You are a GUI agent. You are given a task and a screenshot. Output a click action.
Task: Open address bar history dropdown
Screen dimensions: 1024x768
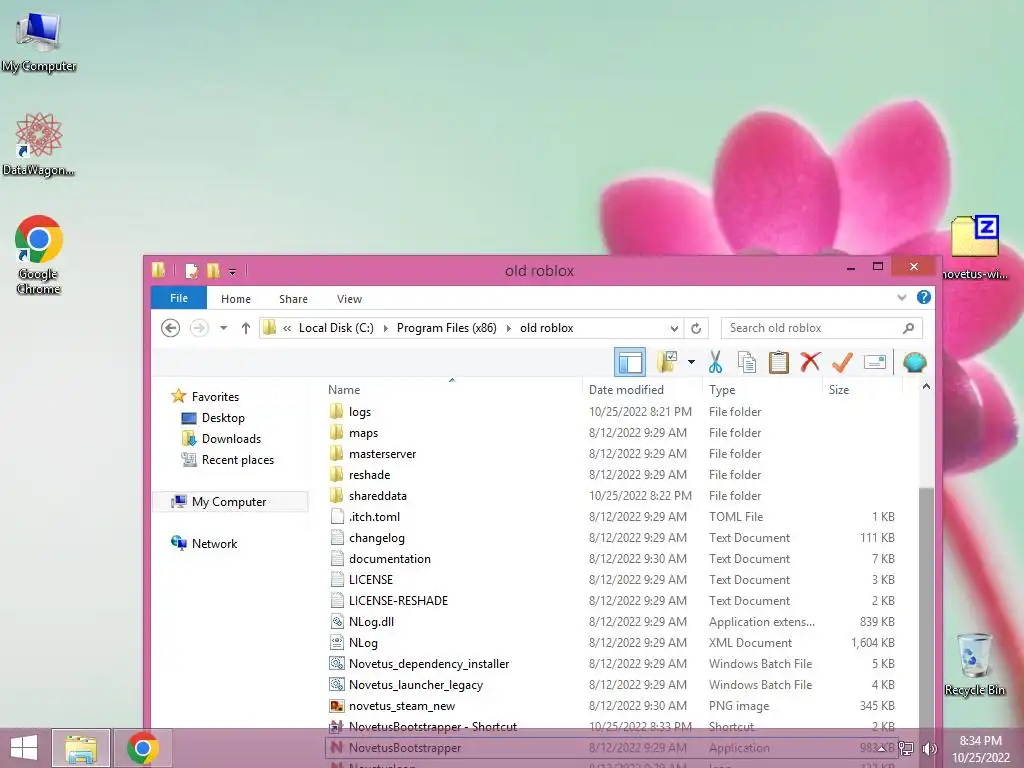(x=674, y=328)
